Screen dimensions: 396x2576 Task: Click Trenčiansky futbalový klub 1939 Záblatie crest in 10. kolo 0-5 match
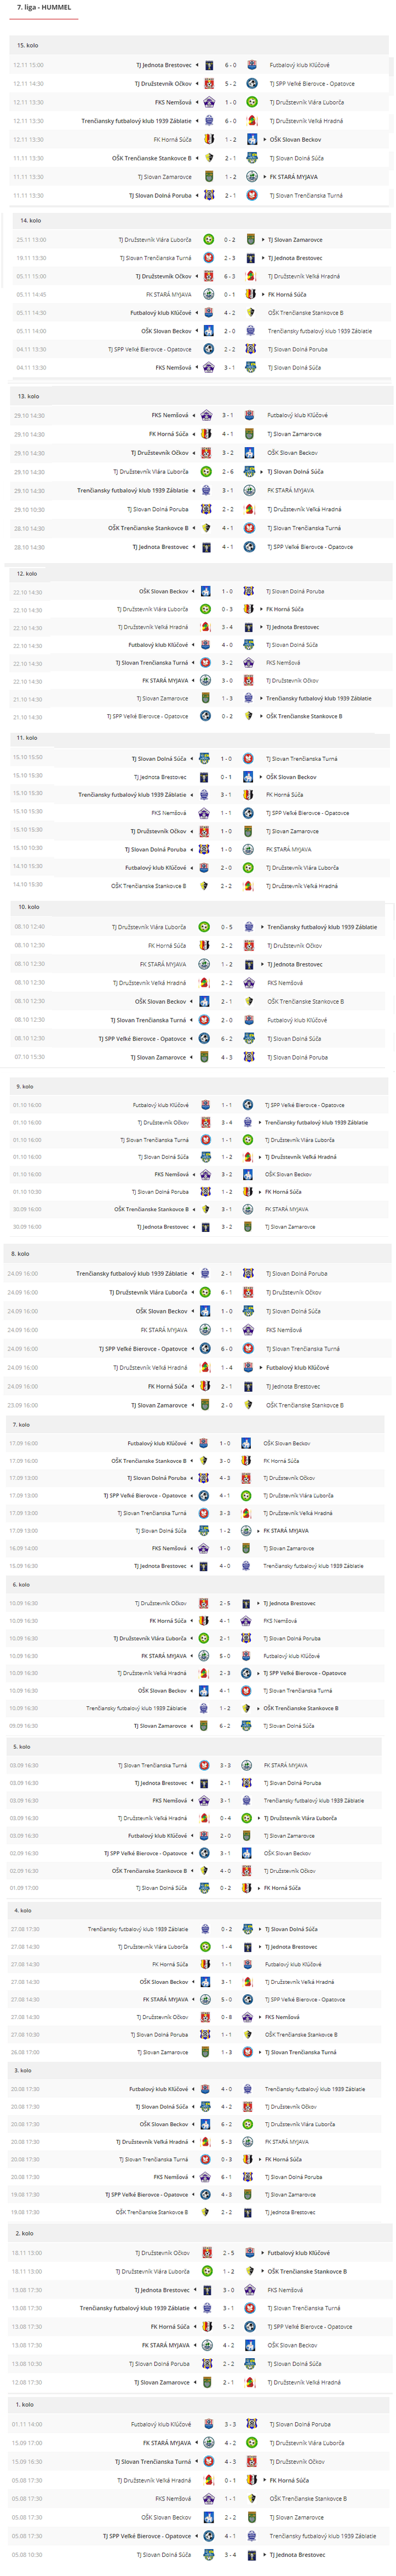pyautogui.click(x=249, y=927)
